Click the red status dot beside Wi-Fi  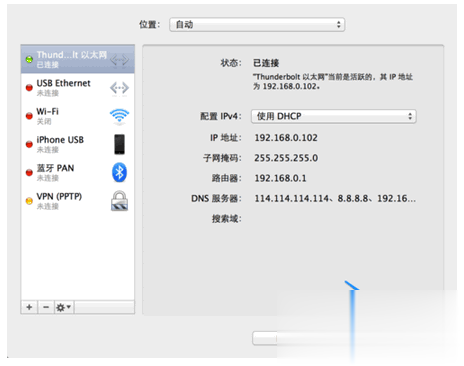point(29,116)
